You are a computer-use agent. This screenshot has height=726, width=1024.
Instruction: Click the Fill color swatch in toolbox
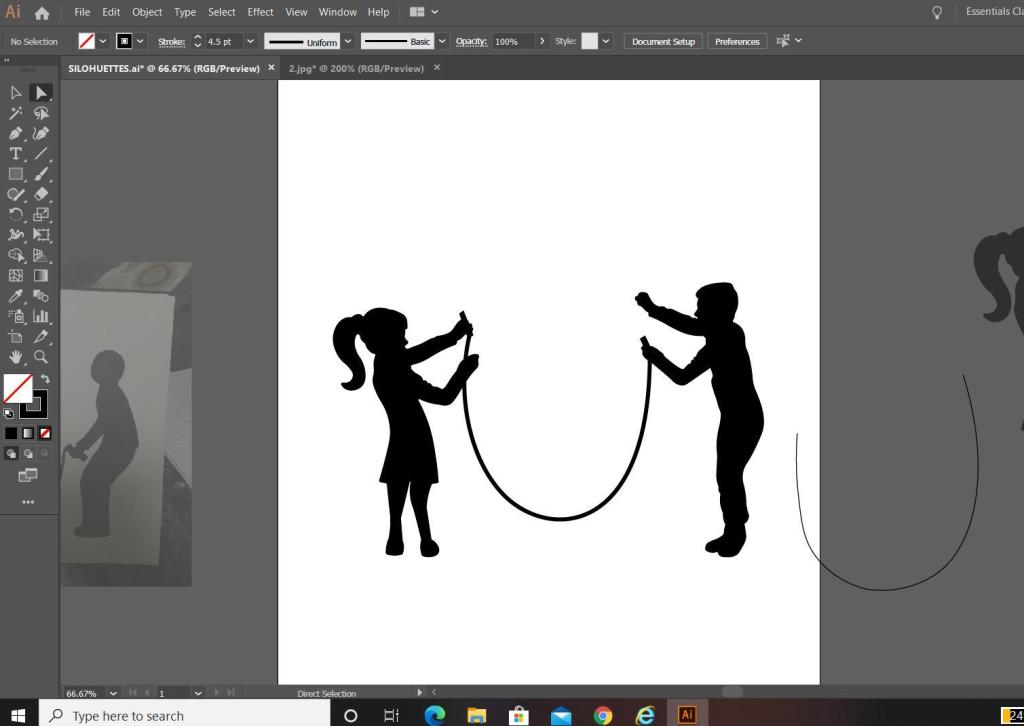[16, 387]
